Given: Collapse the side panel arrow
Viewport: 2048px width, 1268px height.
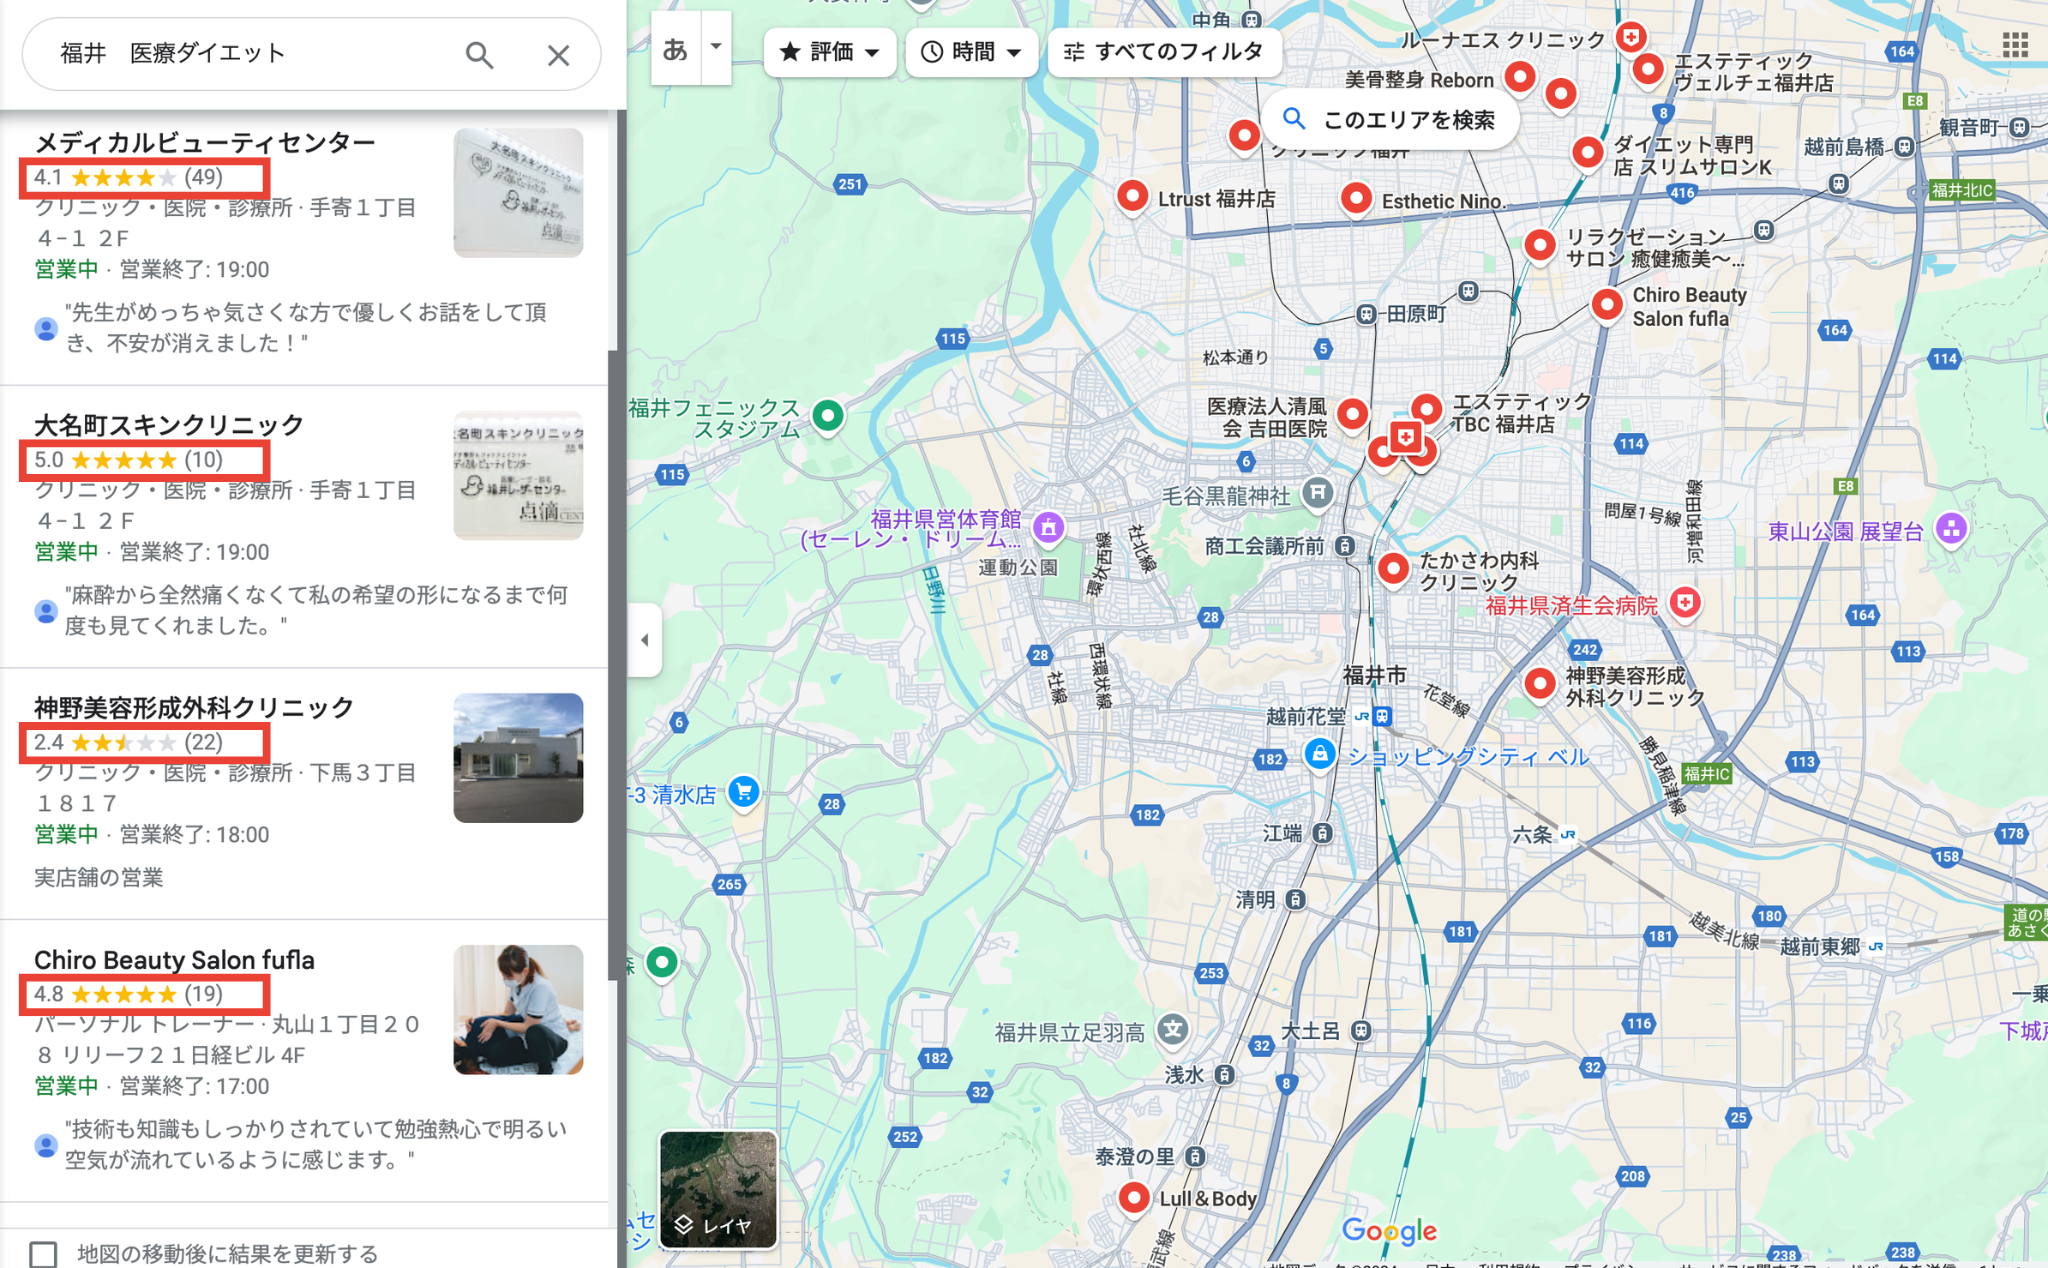Looking at the screenshot, I should [x=644, y=640].
